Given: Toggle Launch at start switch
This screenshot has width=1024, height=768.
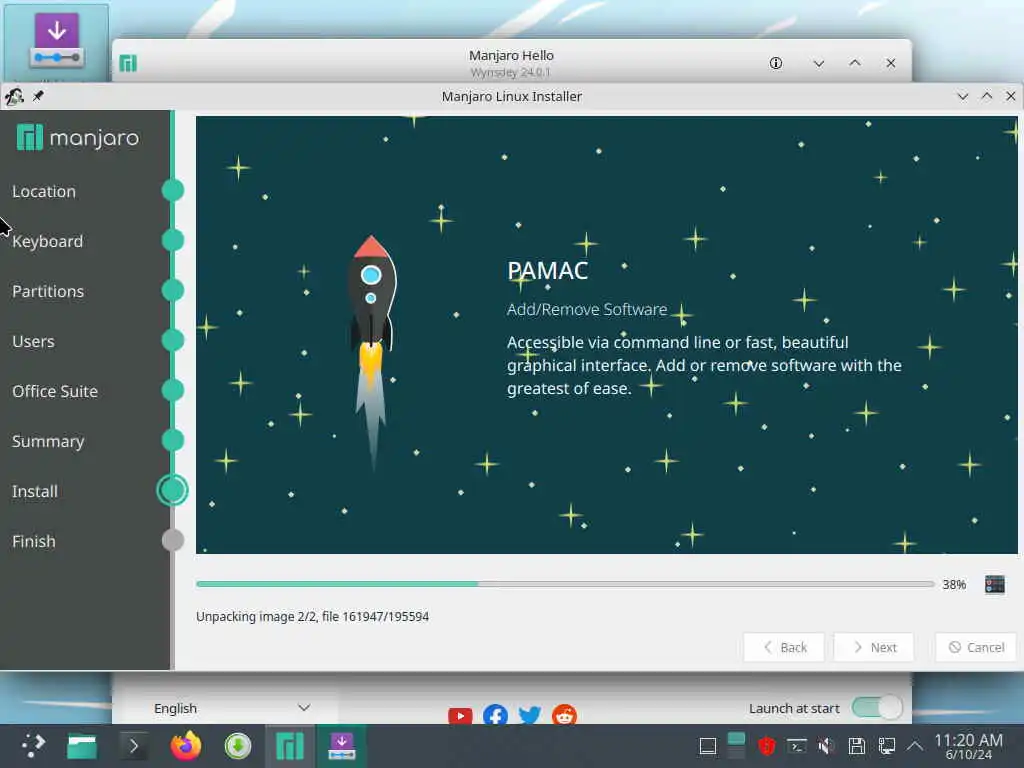Looking at the screenshot, I should coord(877,708).
